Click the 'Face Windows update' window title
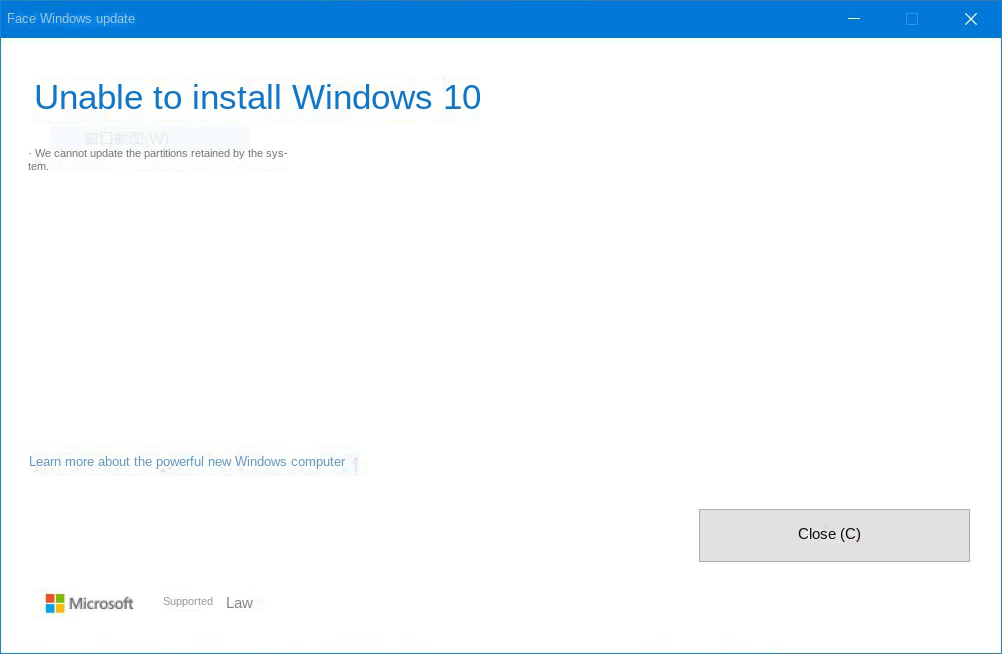The height and width of the screenshot is (654, 1002). pyautogui.click(x=71, y=19)
